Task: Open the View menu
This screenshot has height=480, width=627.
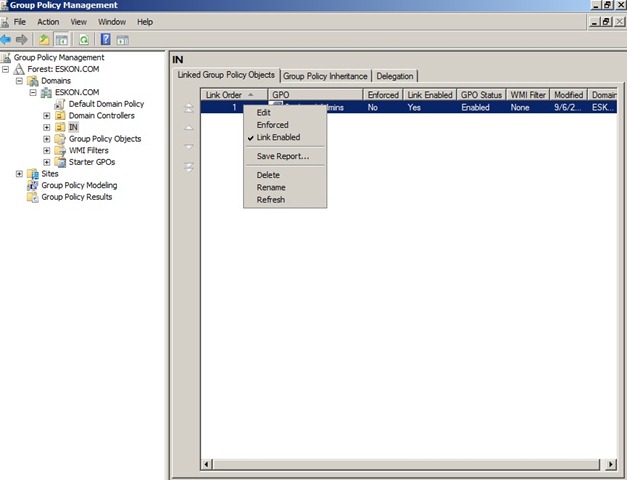Action: pos(78,22)
